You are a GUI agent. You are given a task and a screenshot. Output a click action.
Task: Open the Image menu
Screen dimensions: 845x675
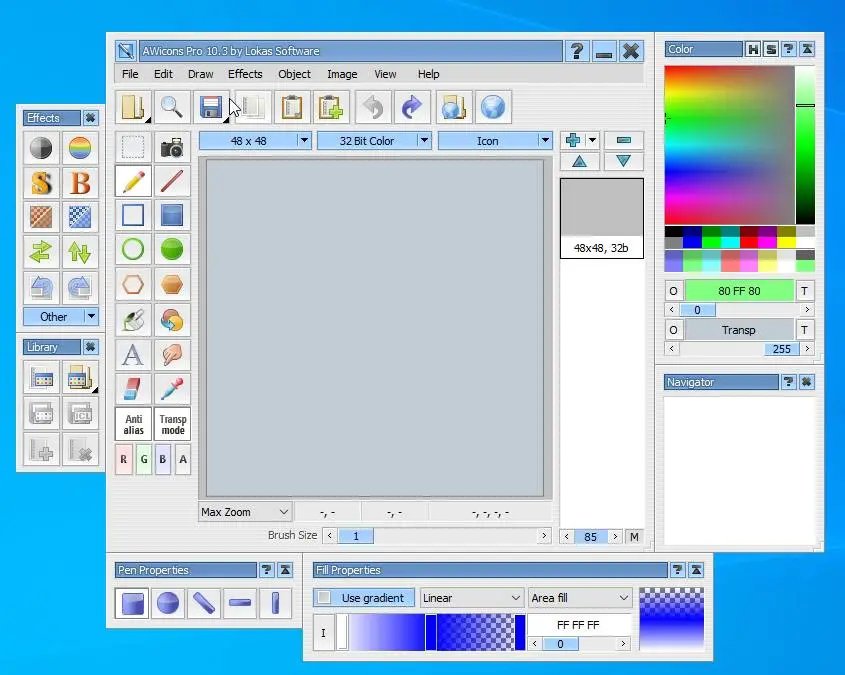coord(342,74)
